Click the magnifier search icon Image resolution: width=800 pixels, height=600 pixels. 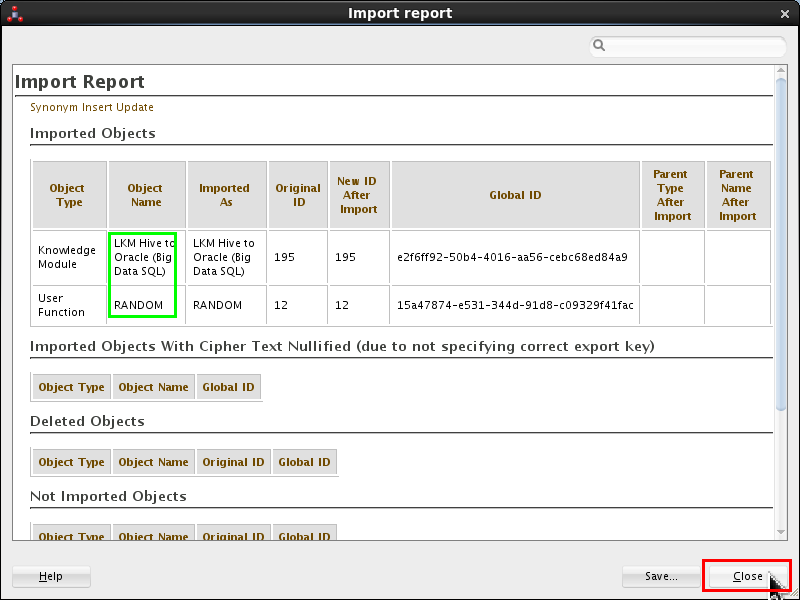[x=599, y=46]
